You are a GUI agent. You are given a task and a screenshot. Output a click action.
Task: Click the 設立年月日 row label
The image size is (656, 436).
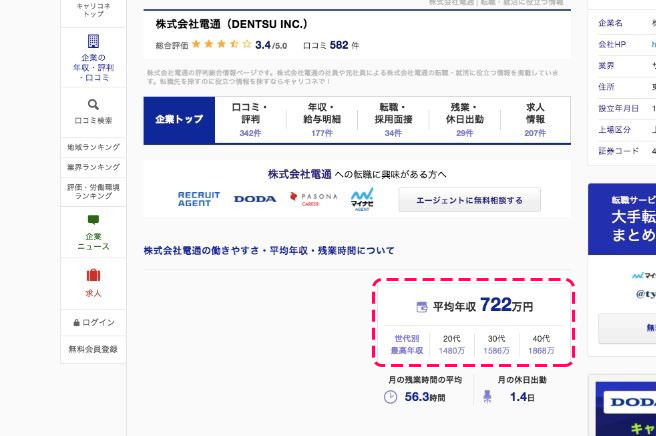click(618, 108)
